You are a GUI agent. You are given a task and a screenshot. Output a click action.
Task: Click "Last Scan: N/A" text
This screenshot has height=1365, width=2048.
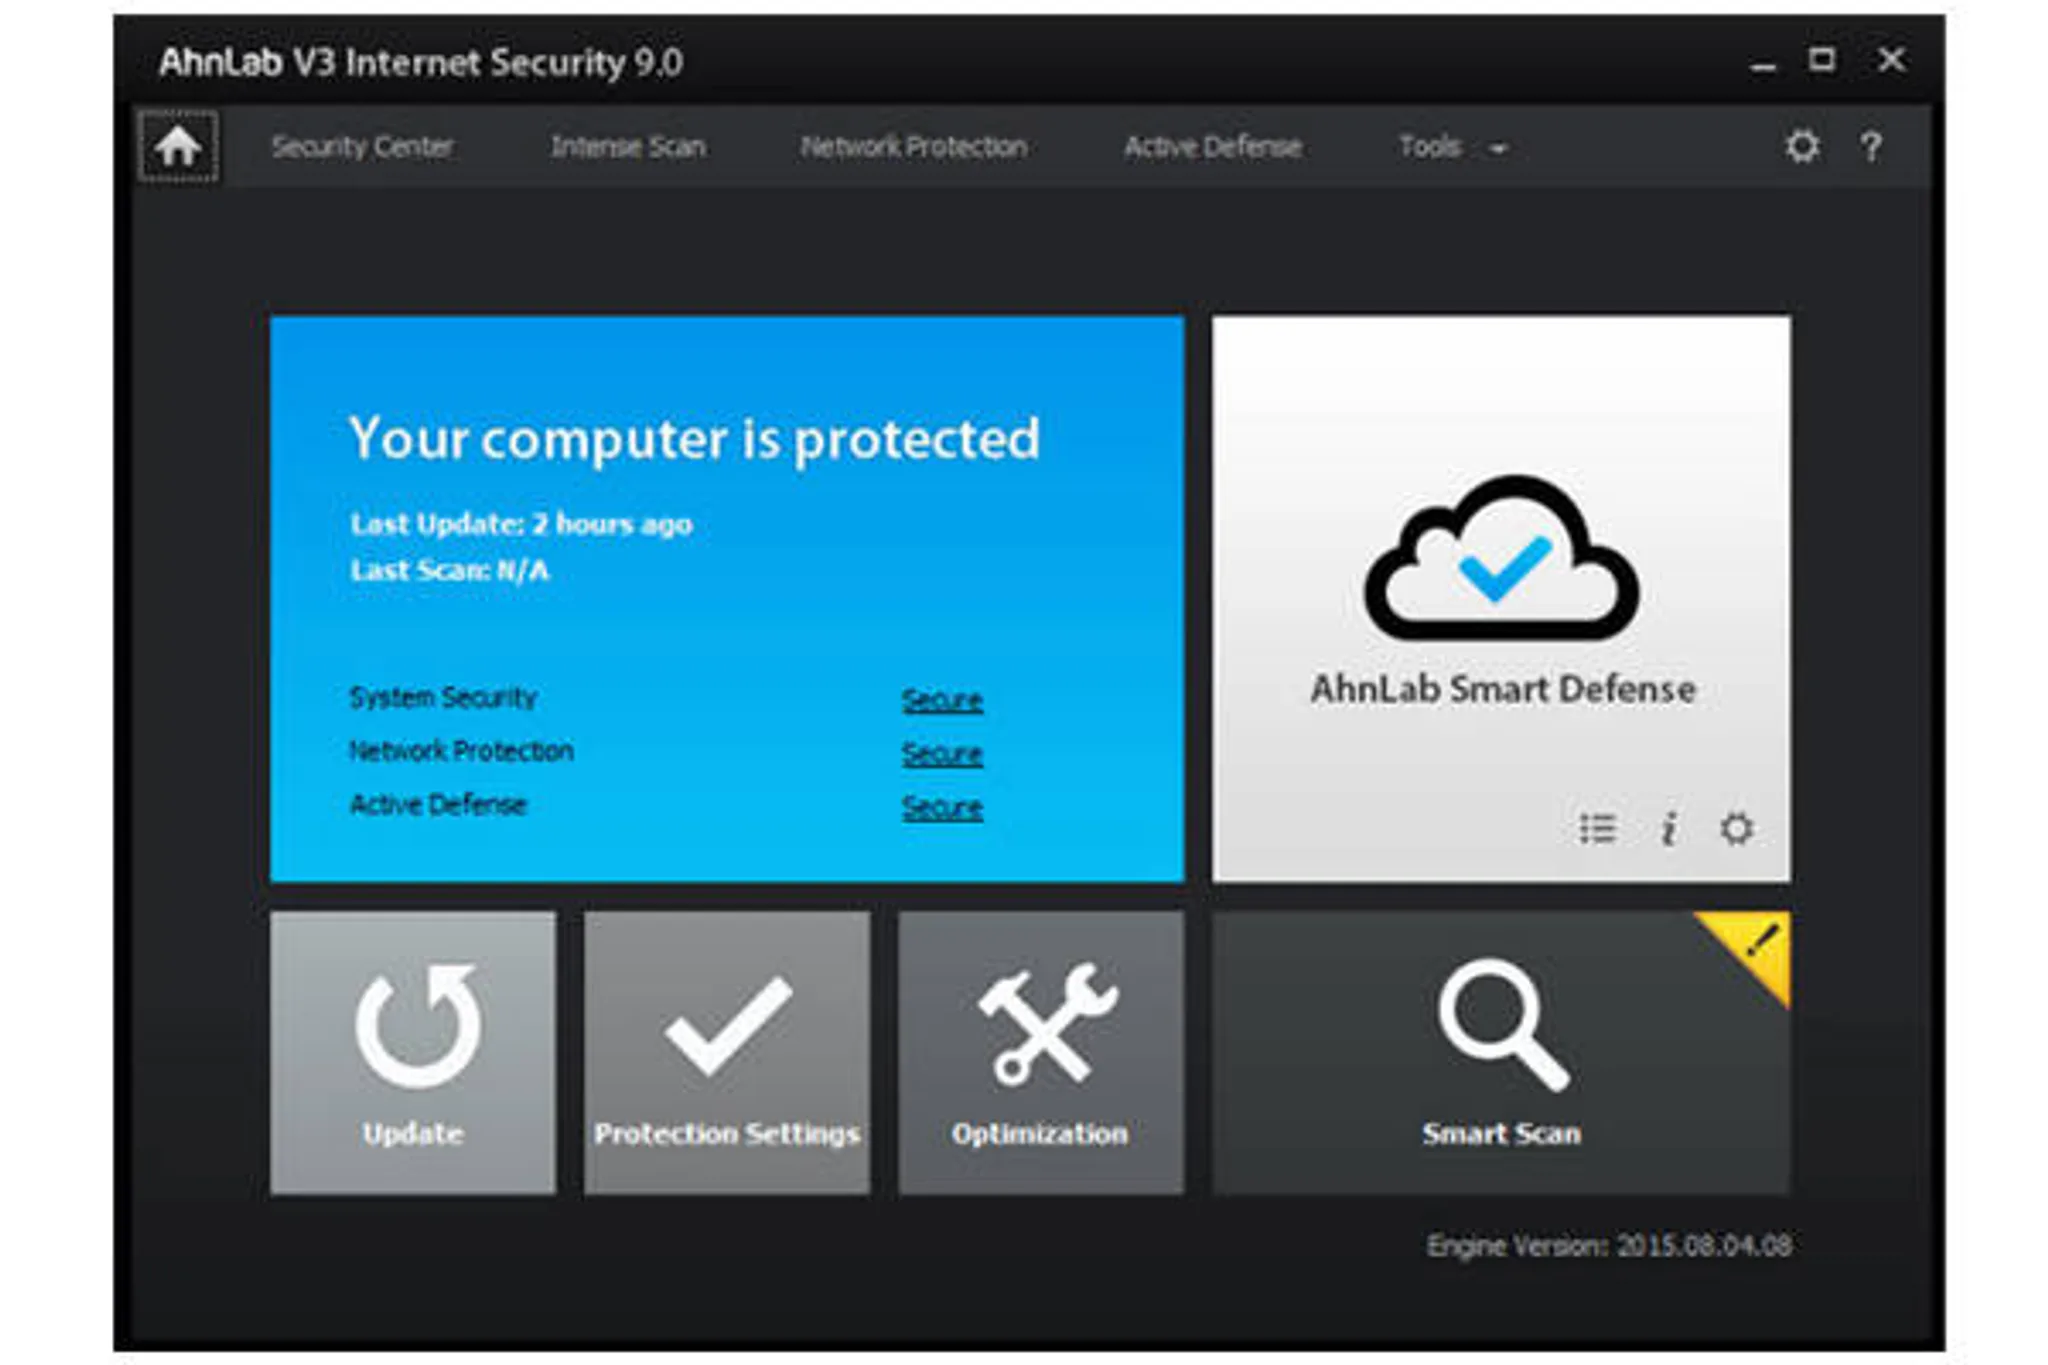450,570
